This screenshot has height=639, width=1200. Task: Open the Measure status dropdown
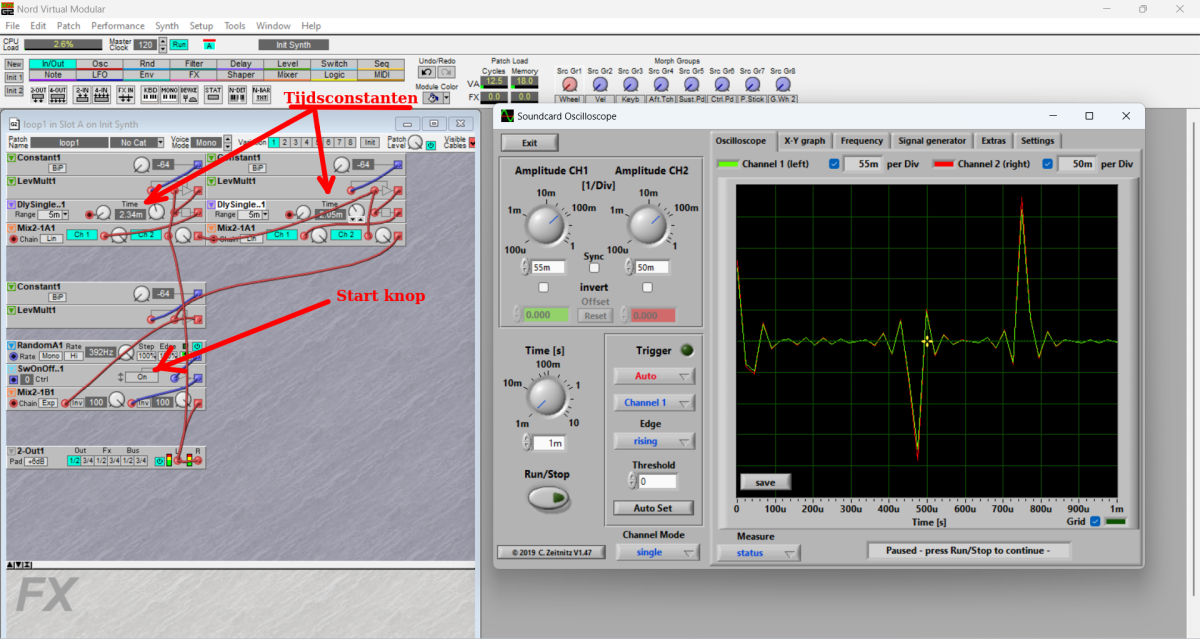pyautogui.click(x=760, y=552)
